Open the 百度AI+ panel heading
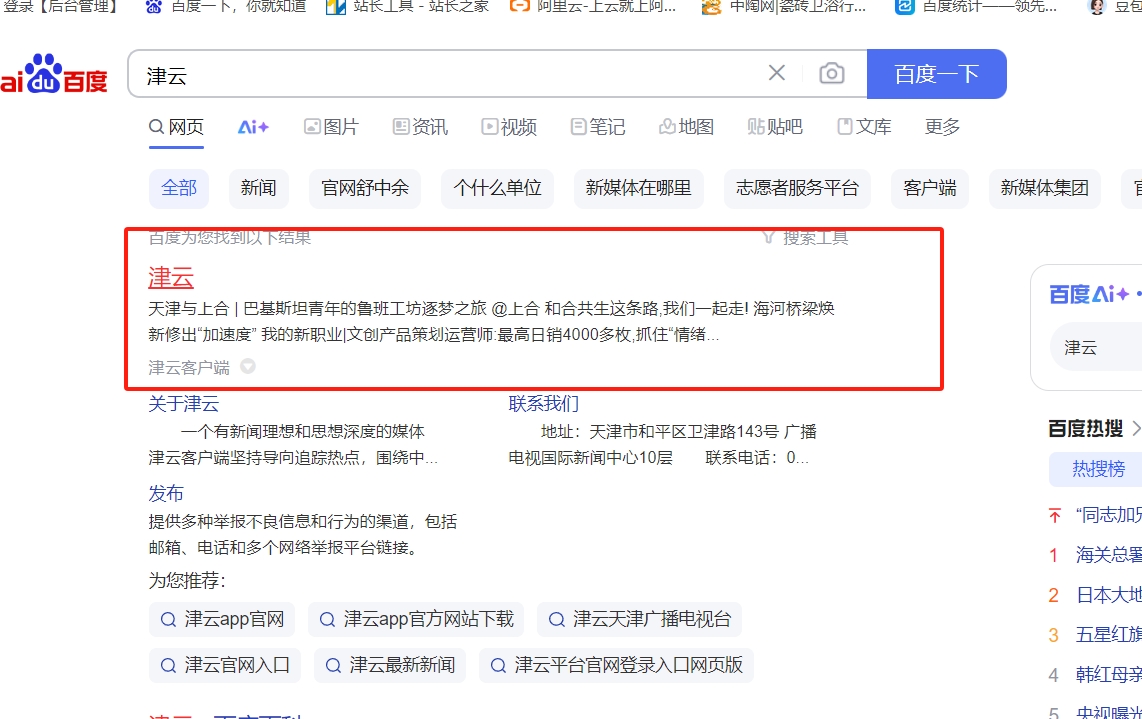 pyautogui.click(x=1089, y=294)
